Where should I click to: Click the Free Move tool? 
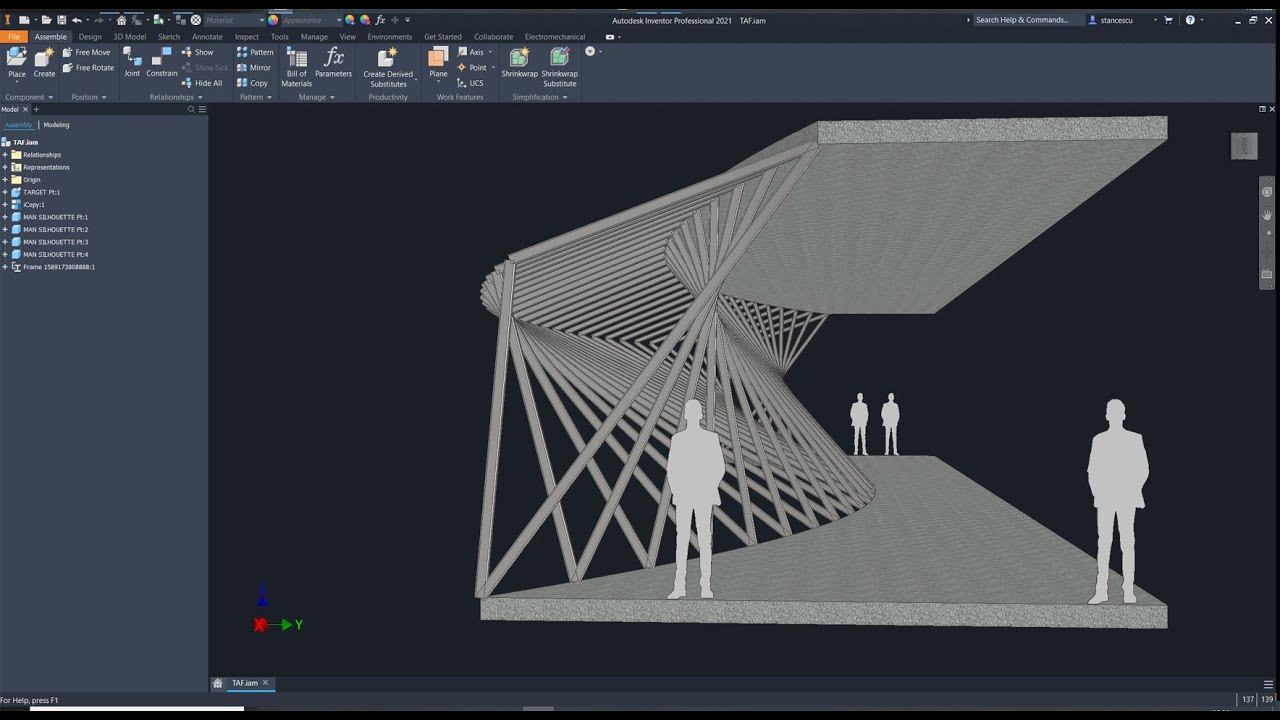tap(86, 52)
